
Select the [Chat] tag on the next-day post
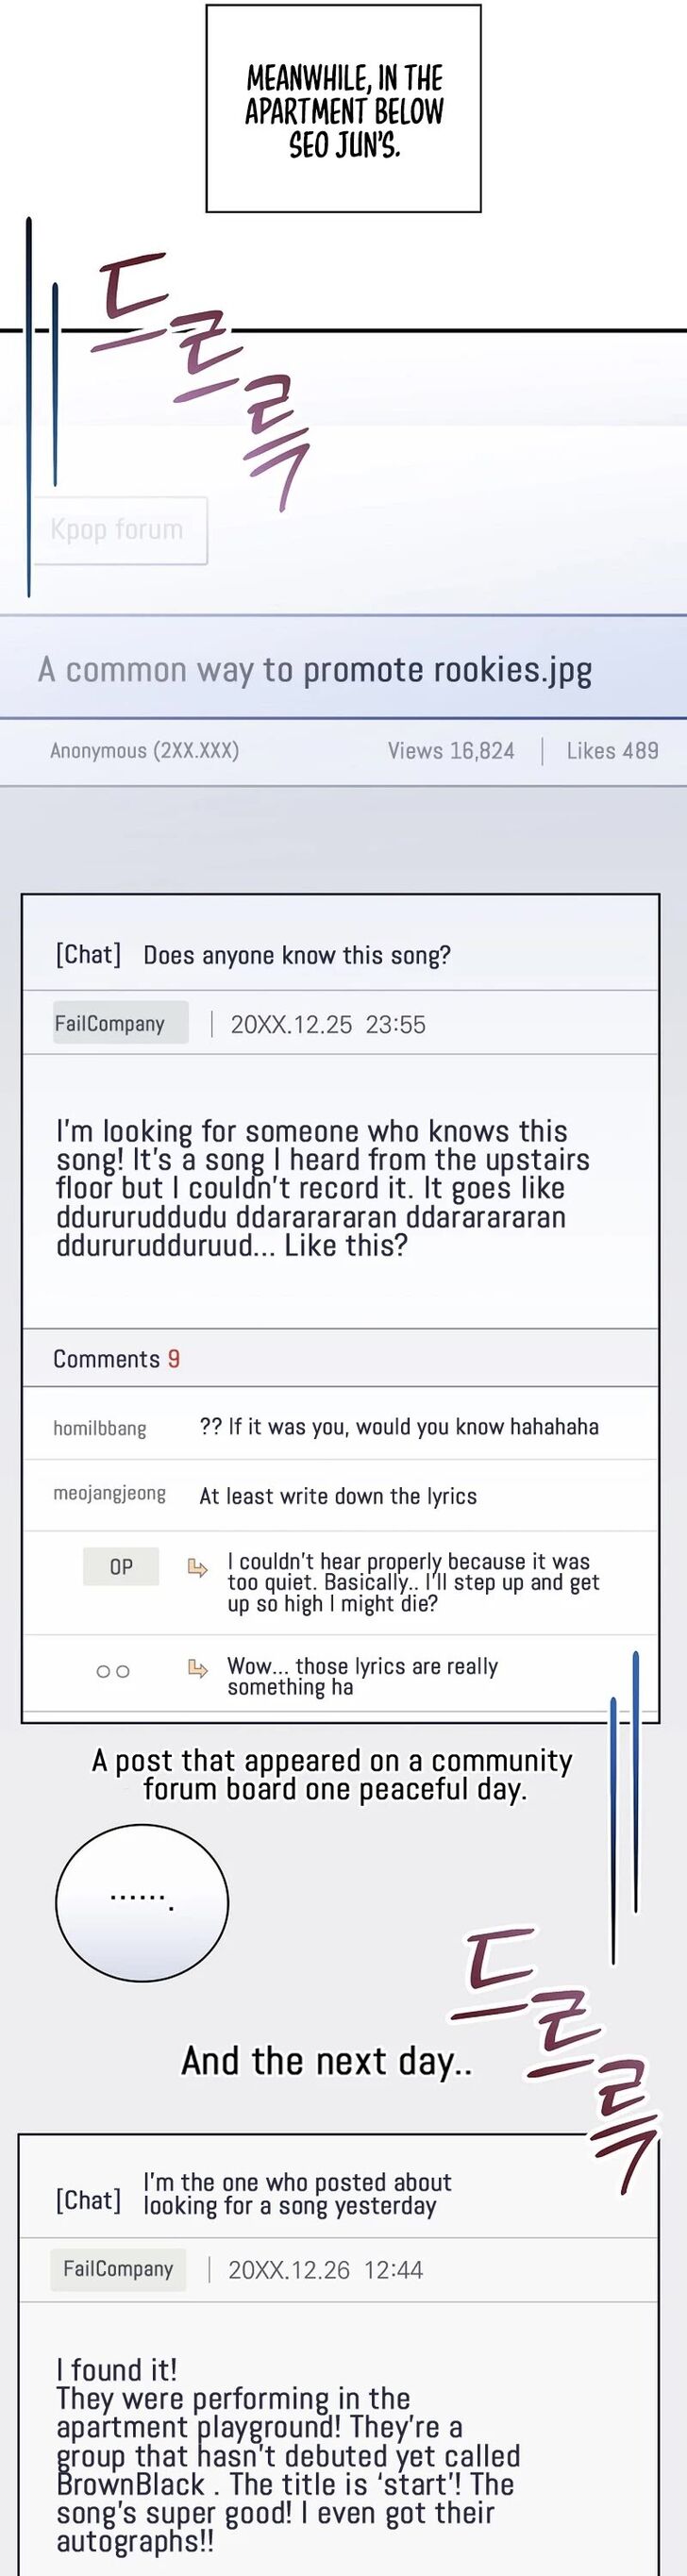(x=88, y=2200)
